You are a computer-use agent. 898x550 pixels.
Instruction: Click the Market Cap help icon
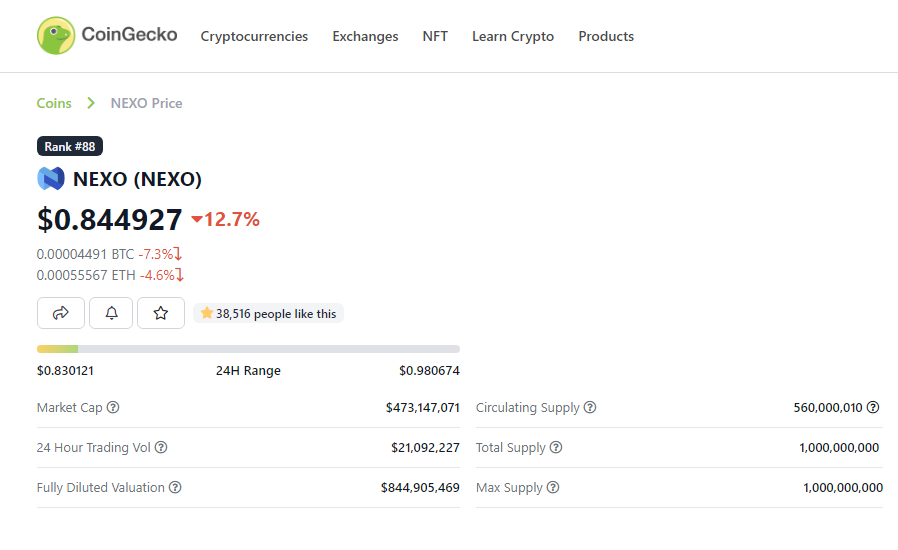coord(113,407)
